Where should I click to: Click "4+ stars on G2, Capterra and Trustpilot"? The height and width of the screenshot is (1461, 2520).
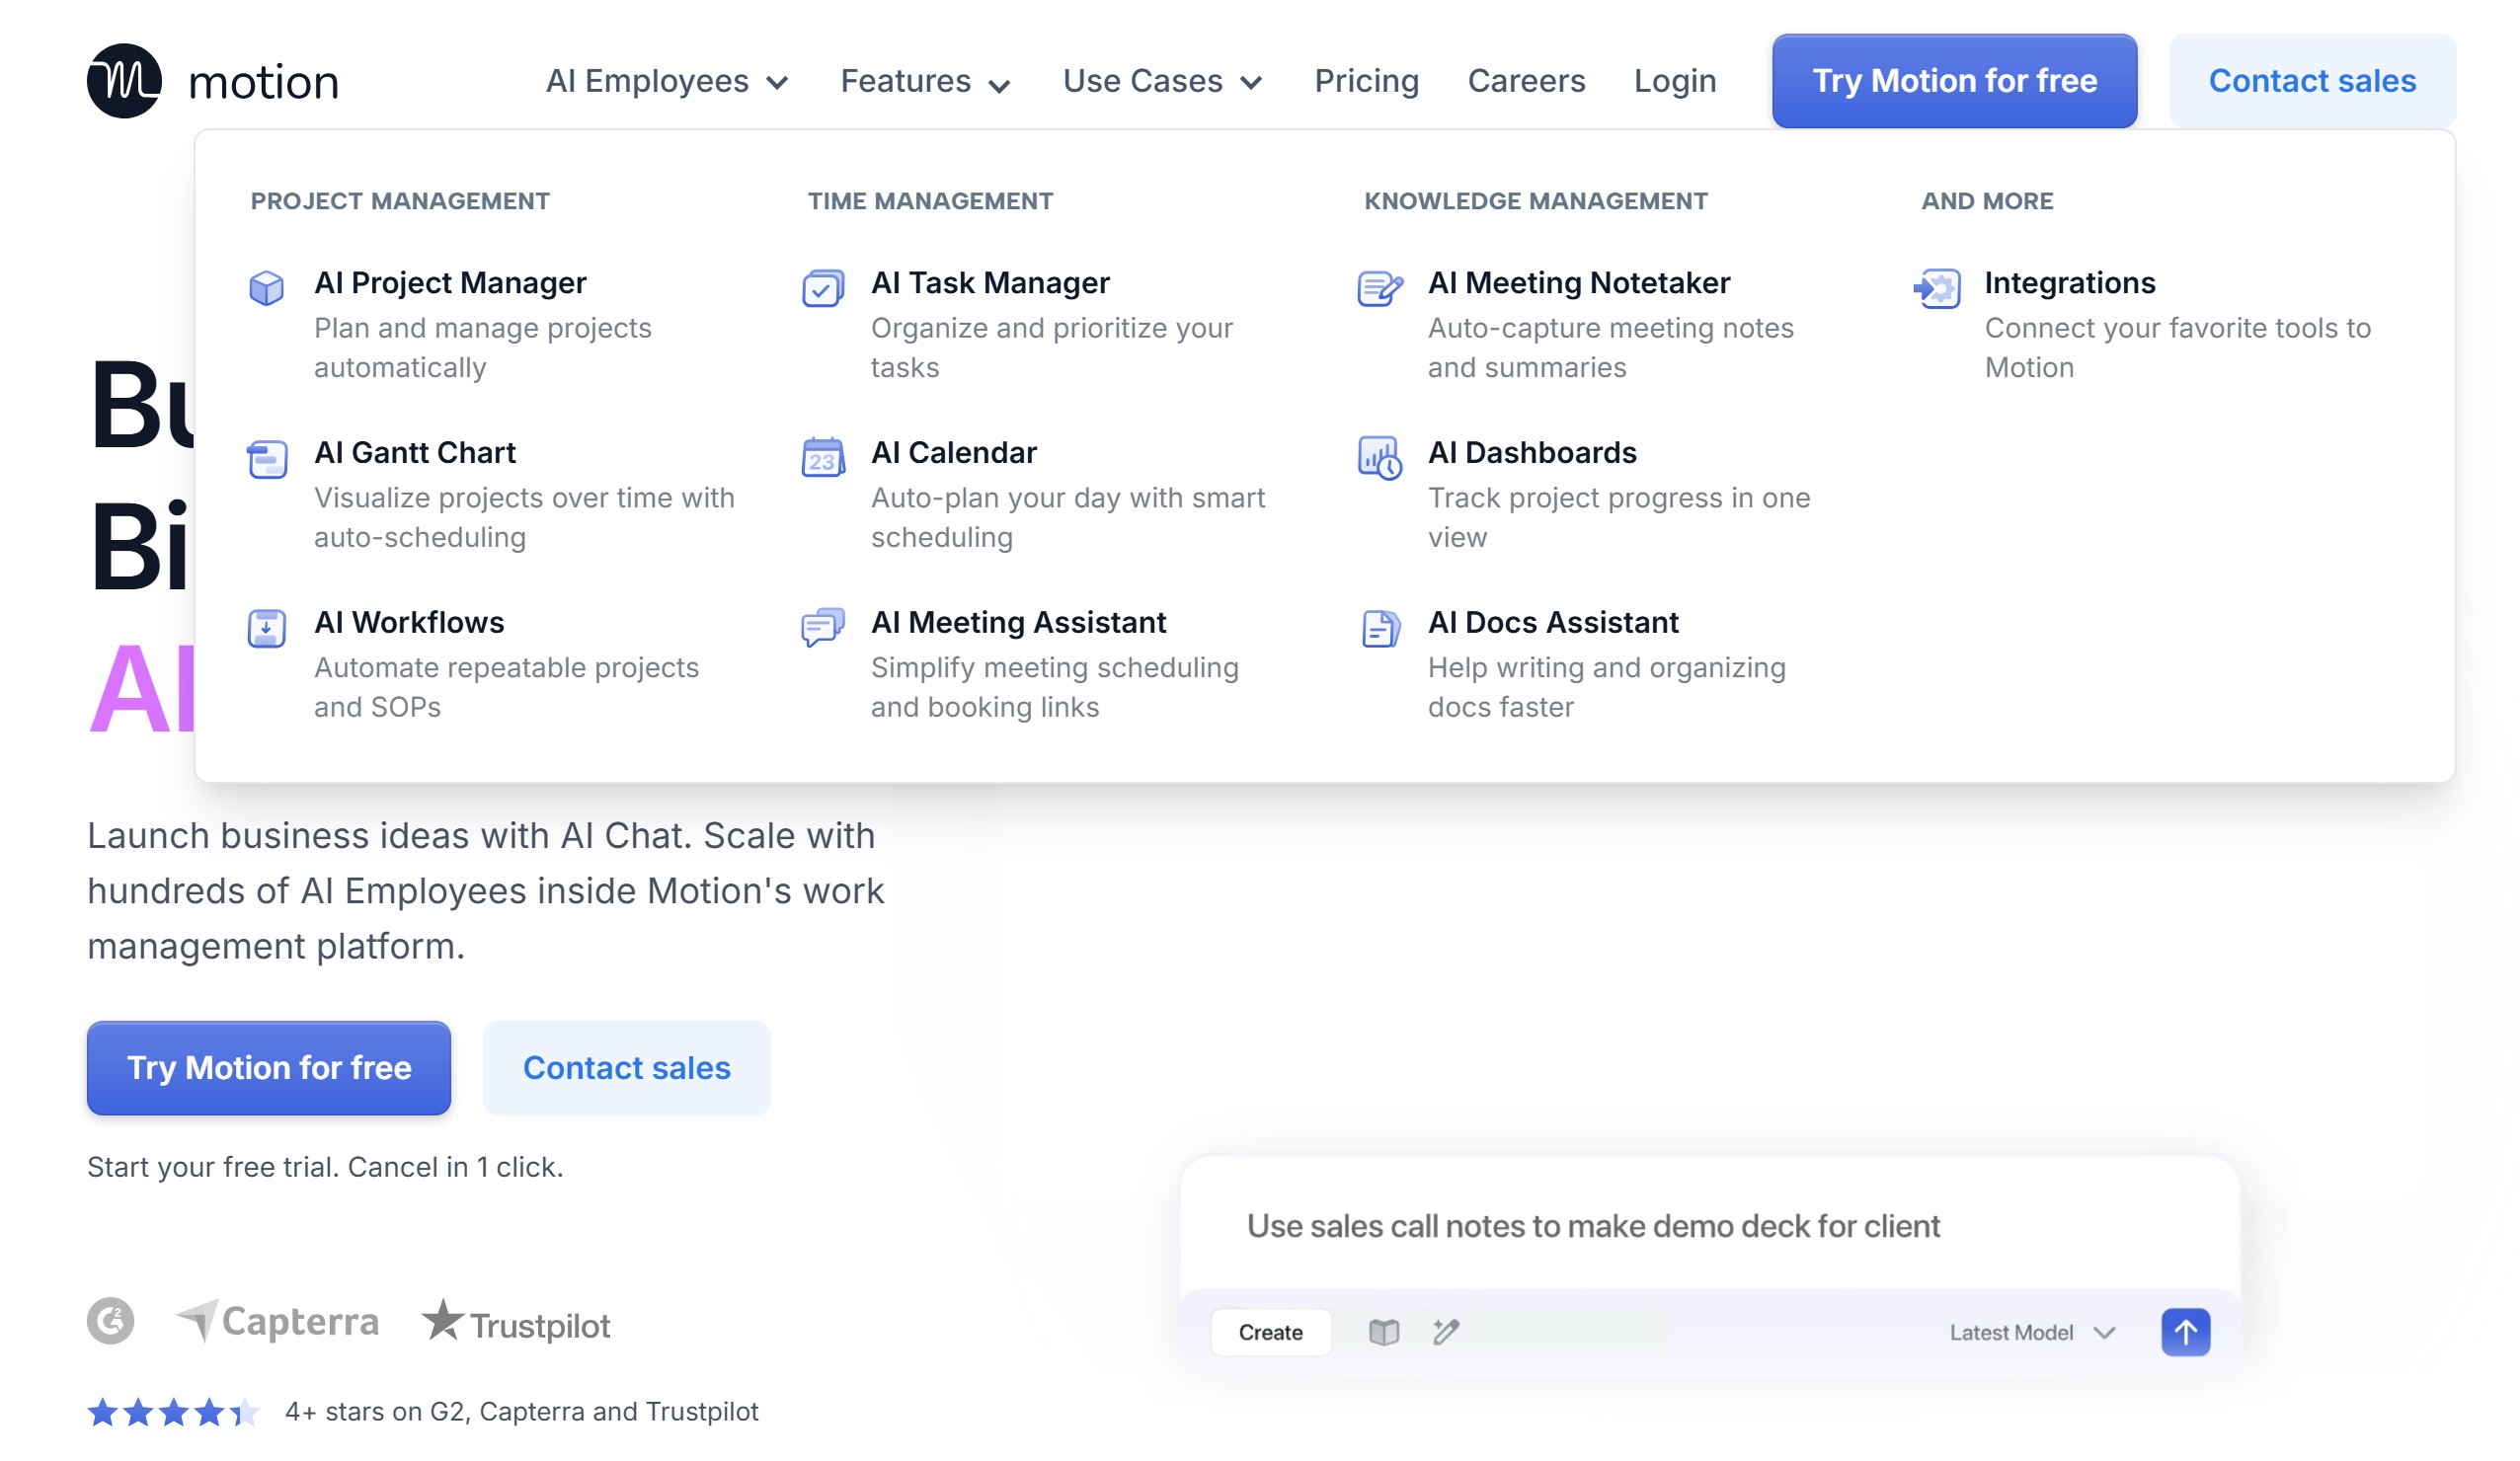tap(522, 1412)
